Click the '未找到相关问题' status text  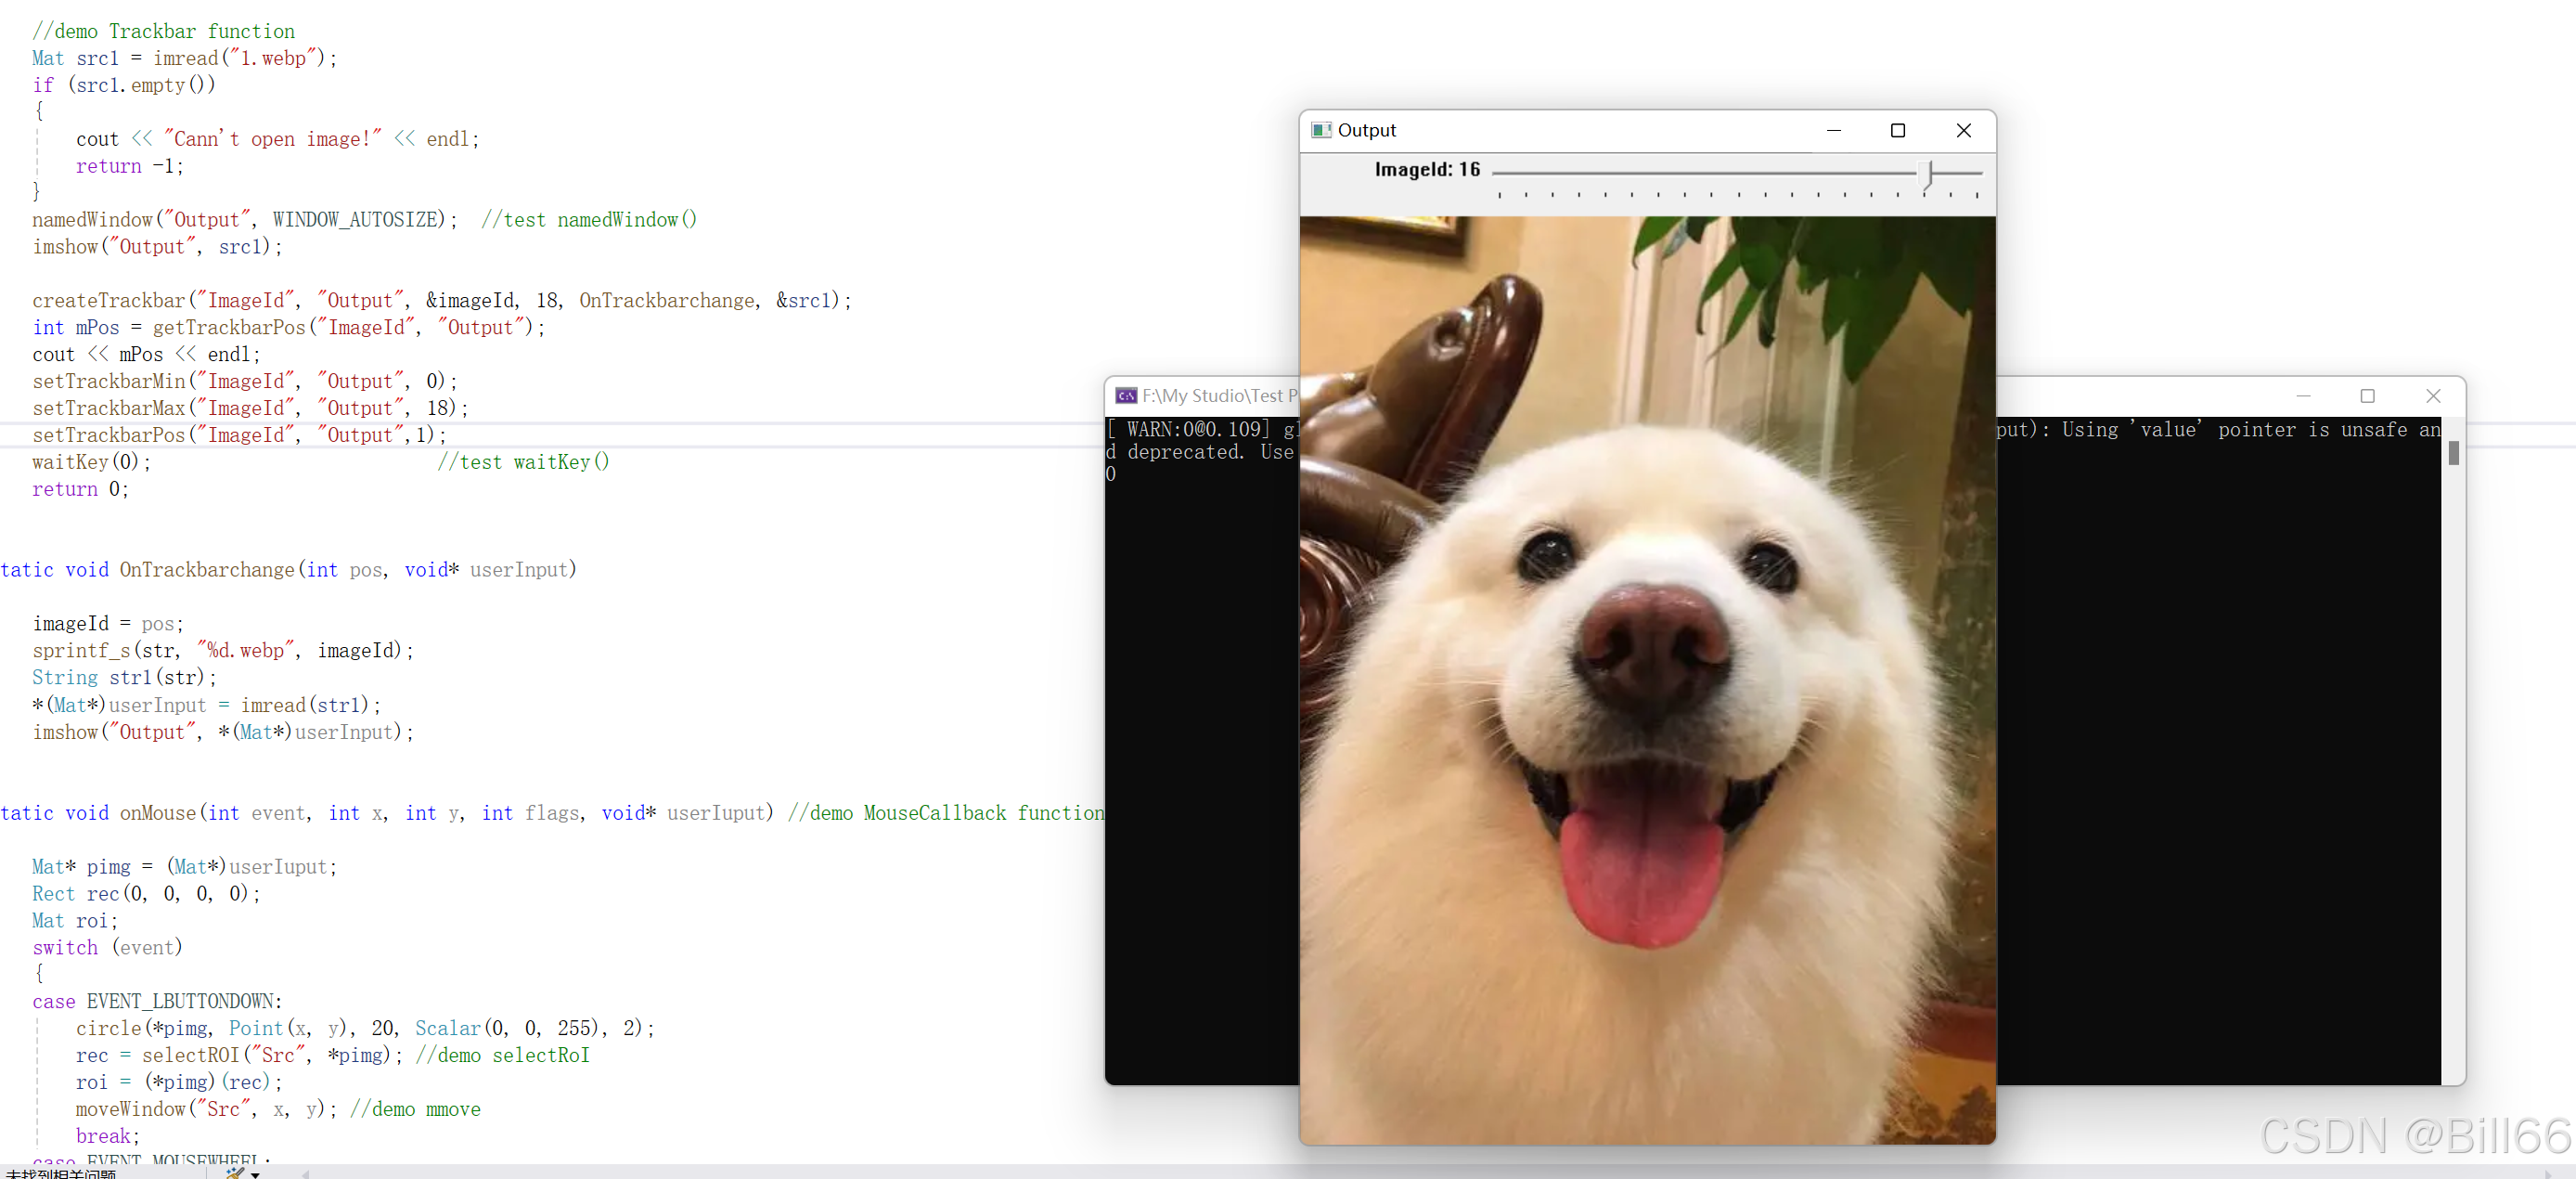(61, 1173)
